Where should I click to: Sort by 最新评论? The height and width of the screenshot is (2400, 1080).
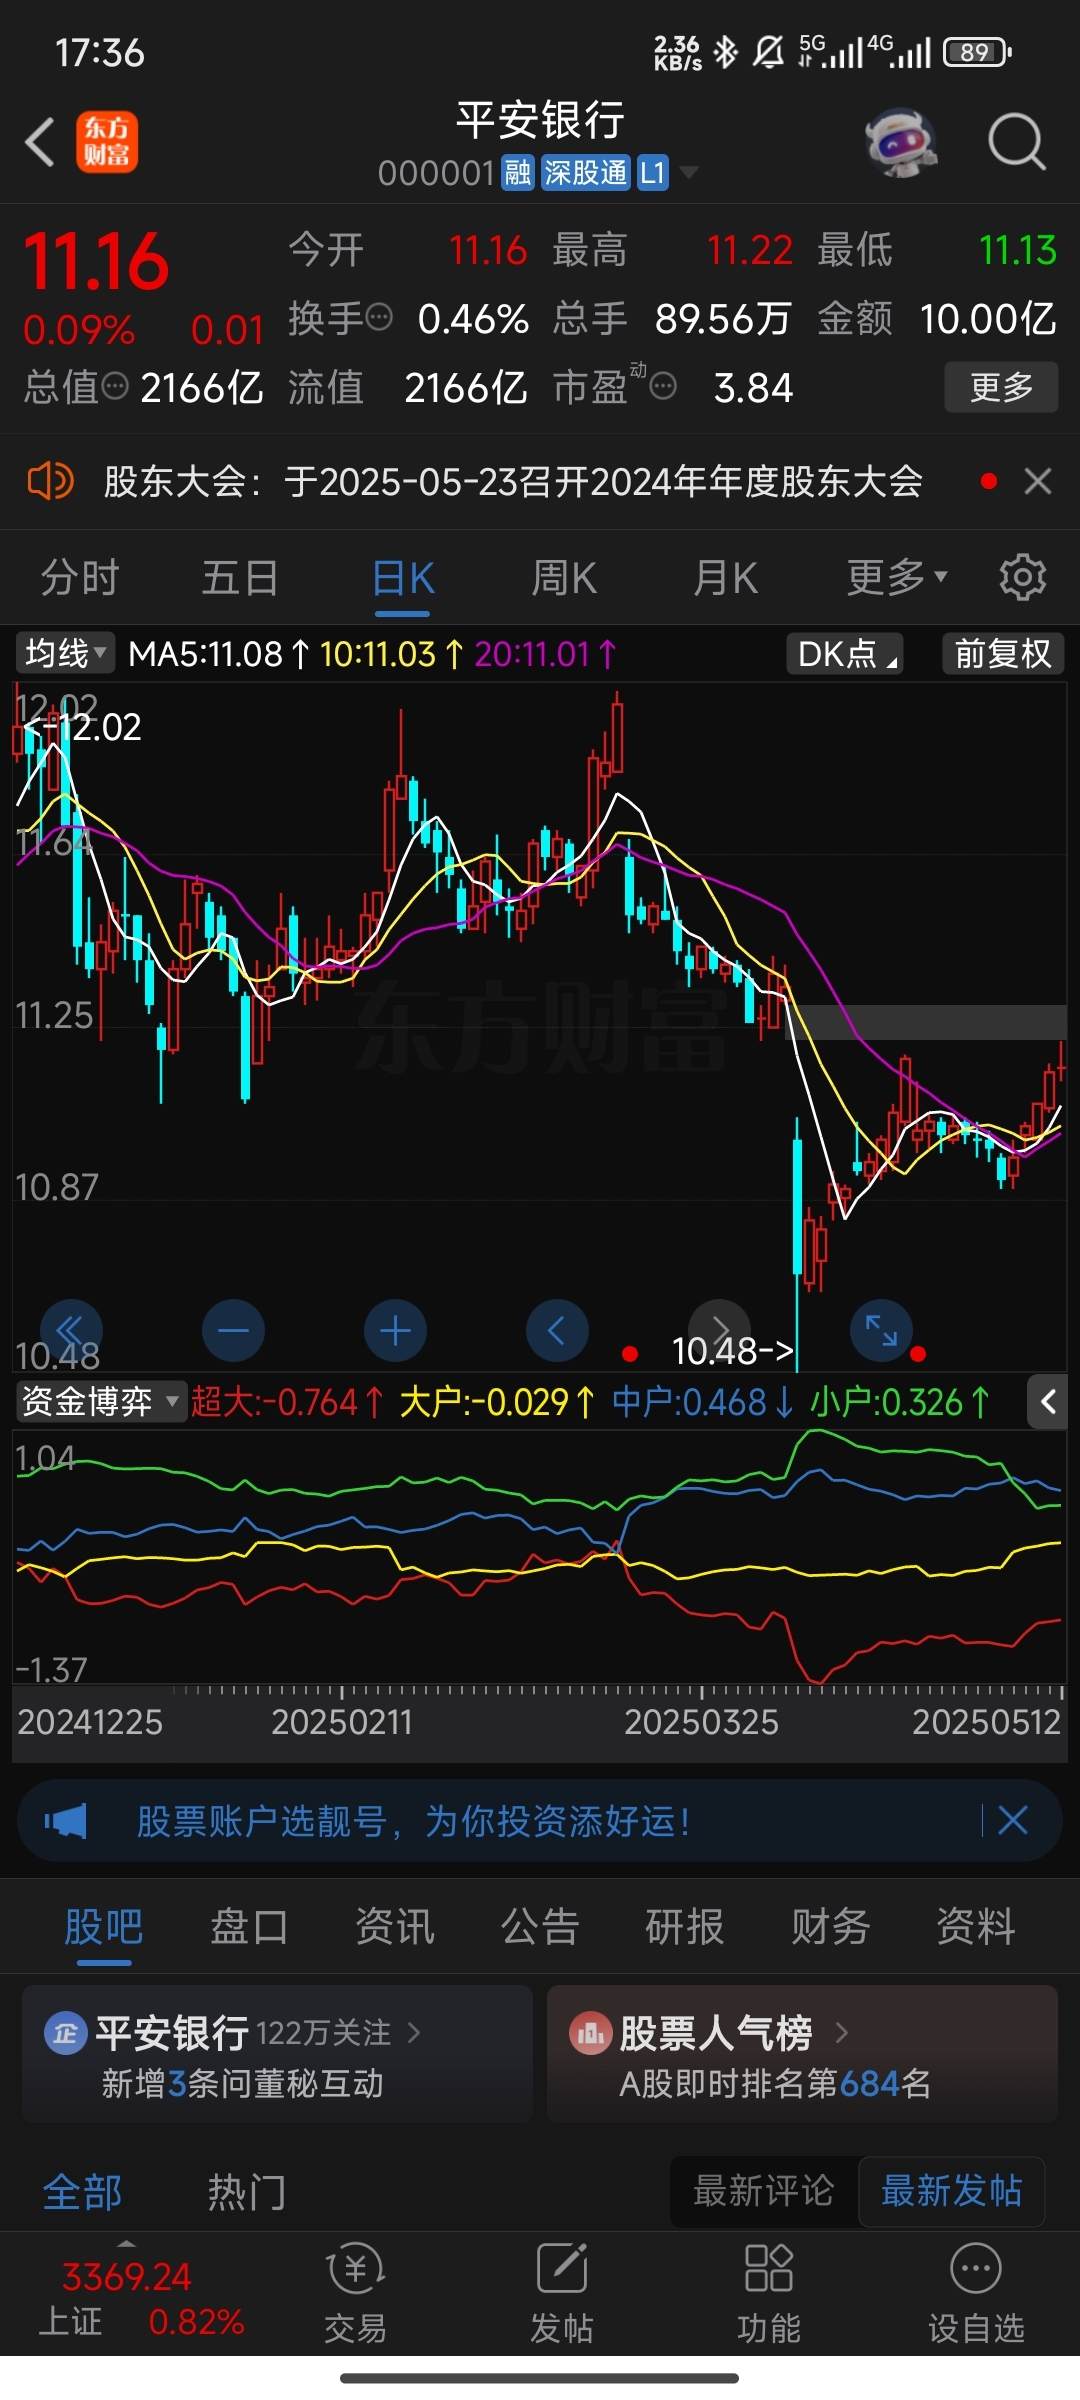[x=763, y=2191]
